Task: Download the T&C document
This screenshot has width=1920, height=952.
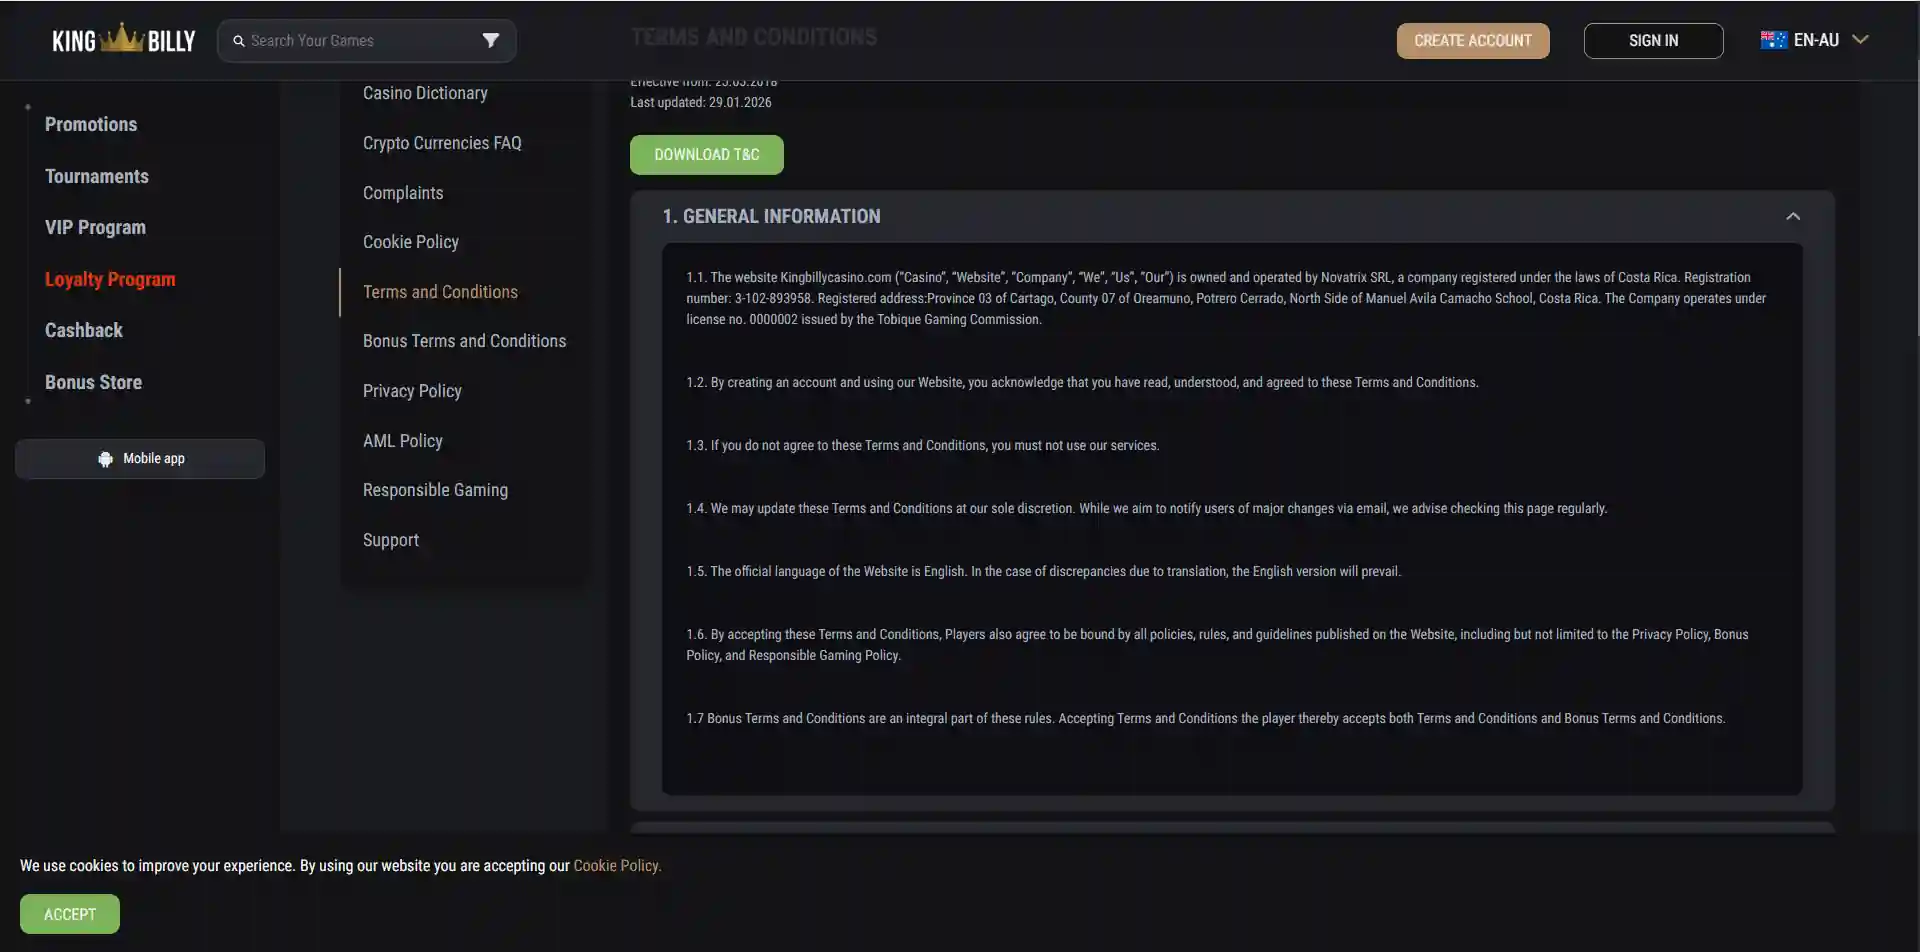Action: (x=706, y=155)
